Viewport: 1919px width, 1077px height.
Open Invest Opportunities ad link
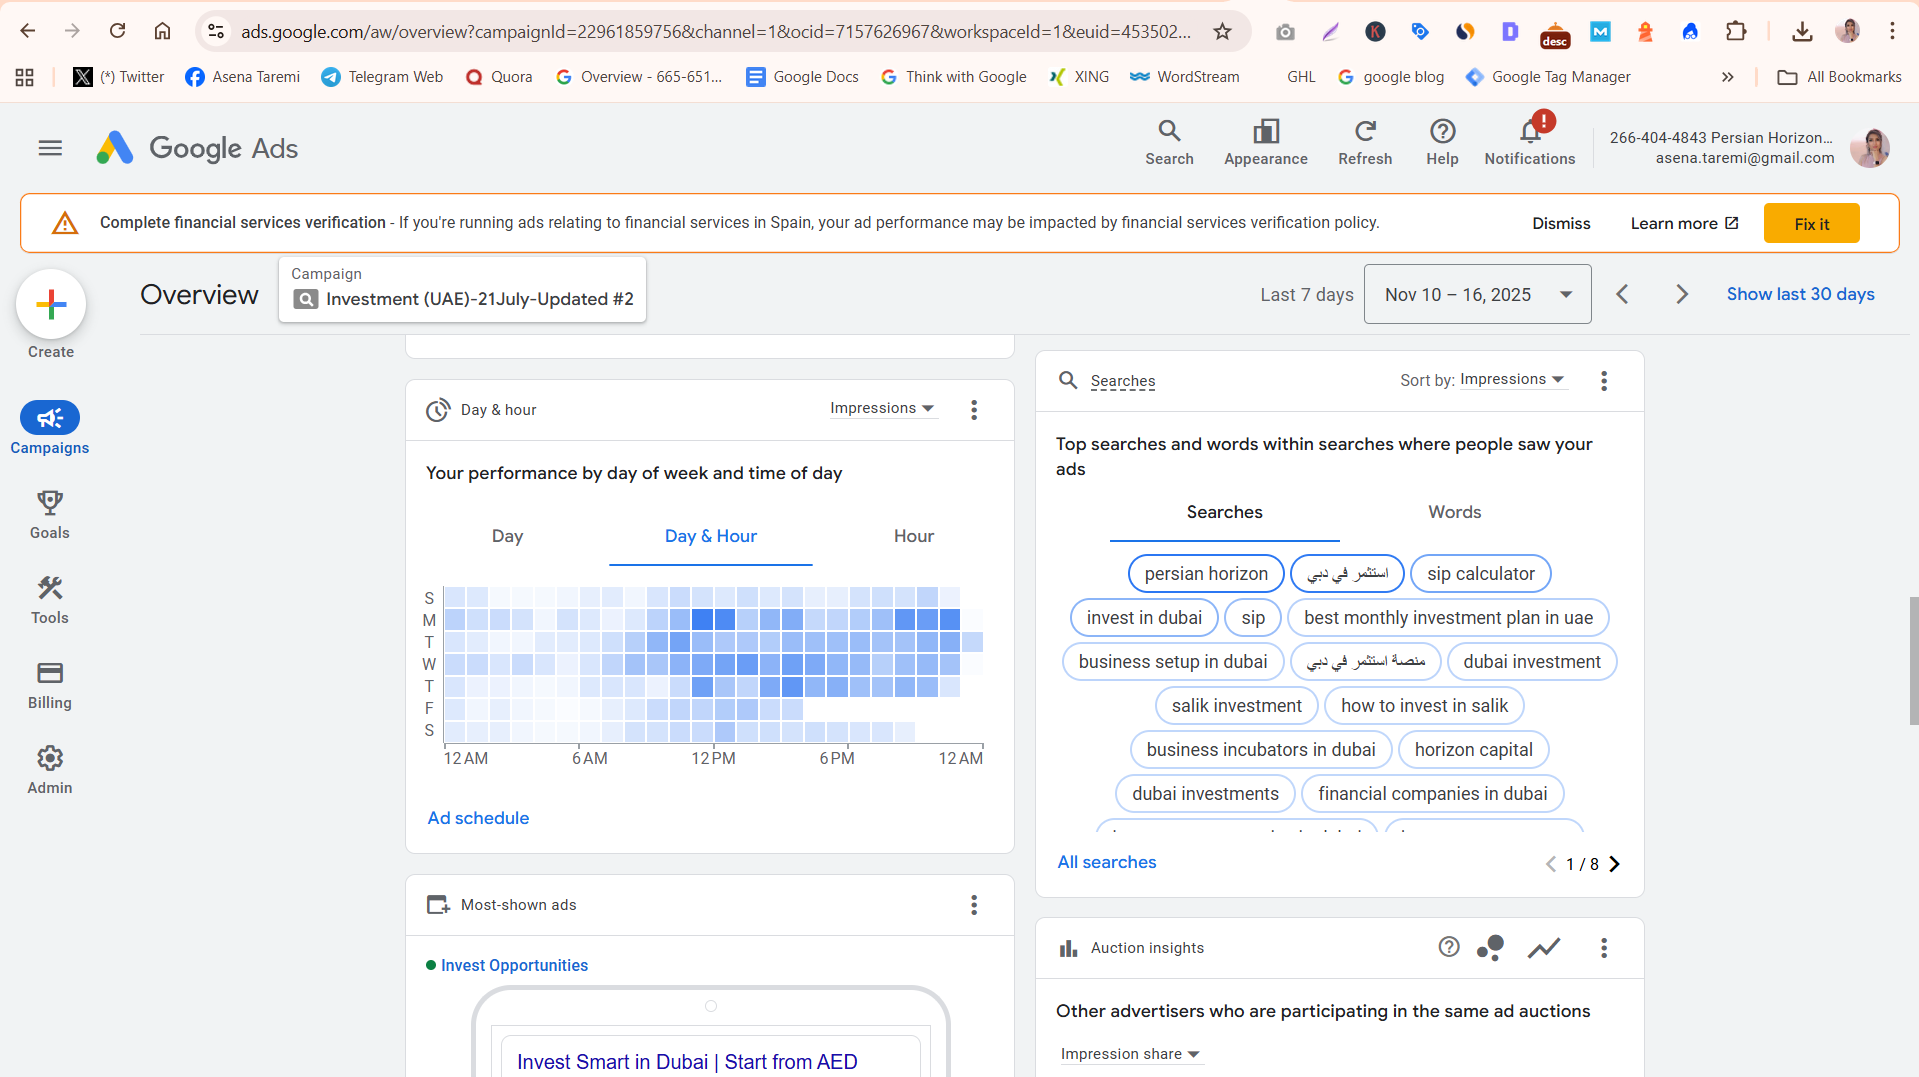coord(514,966)
